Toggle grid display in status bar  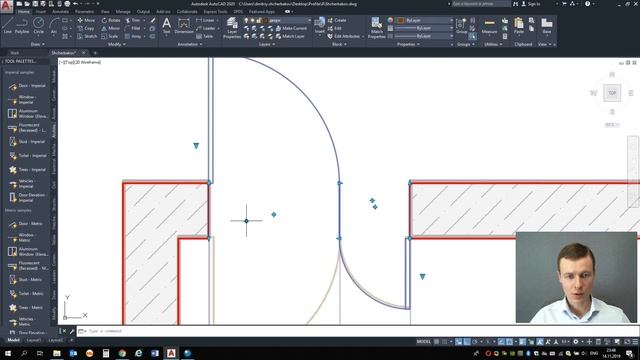click(436, 342)
